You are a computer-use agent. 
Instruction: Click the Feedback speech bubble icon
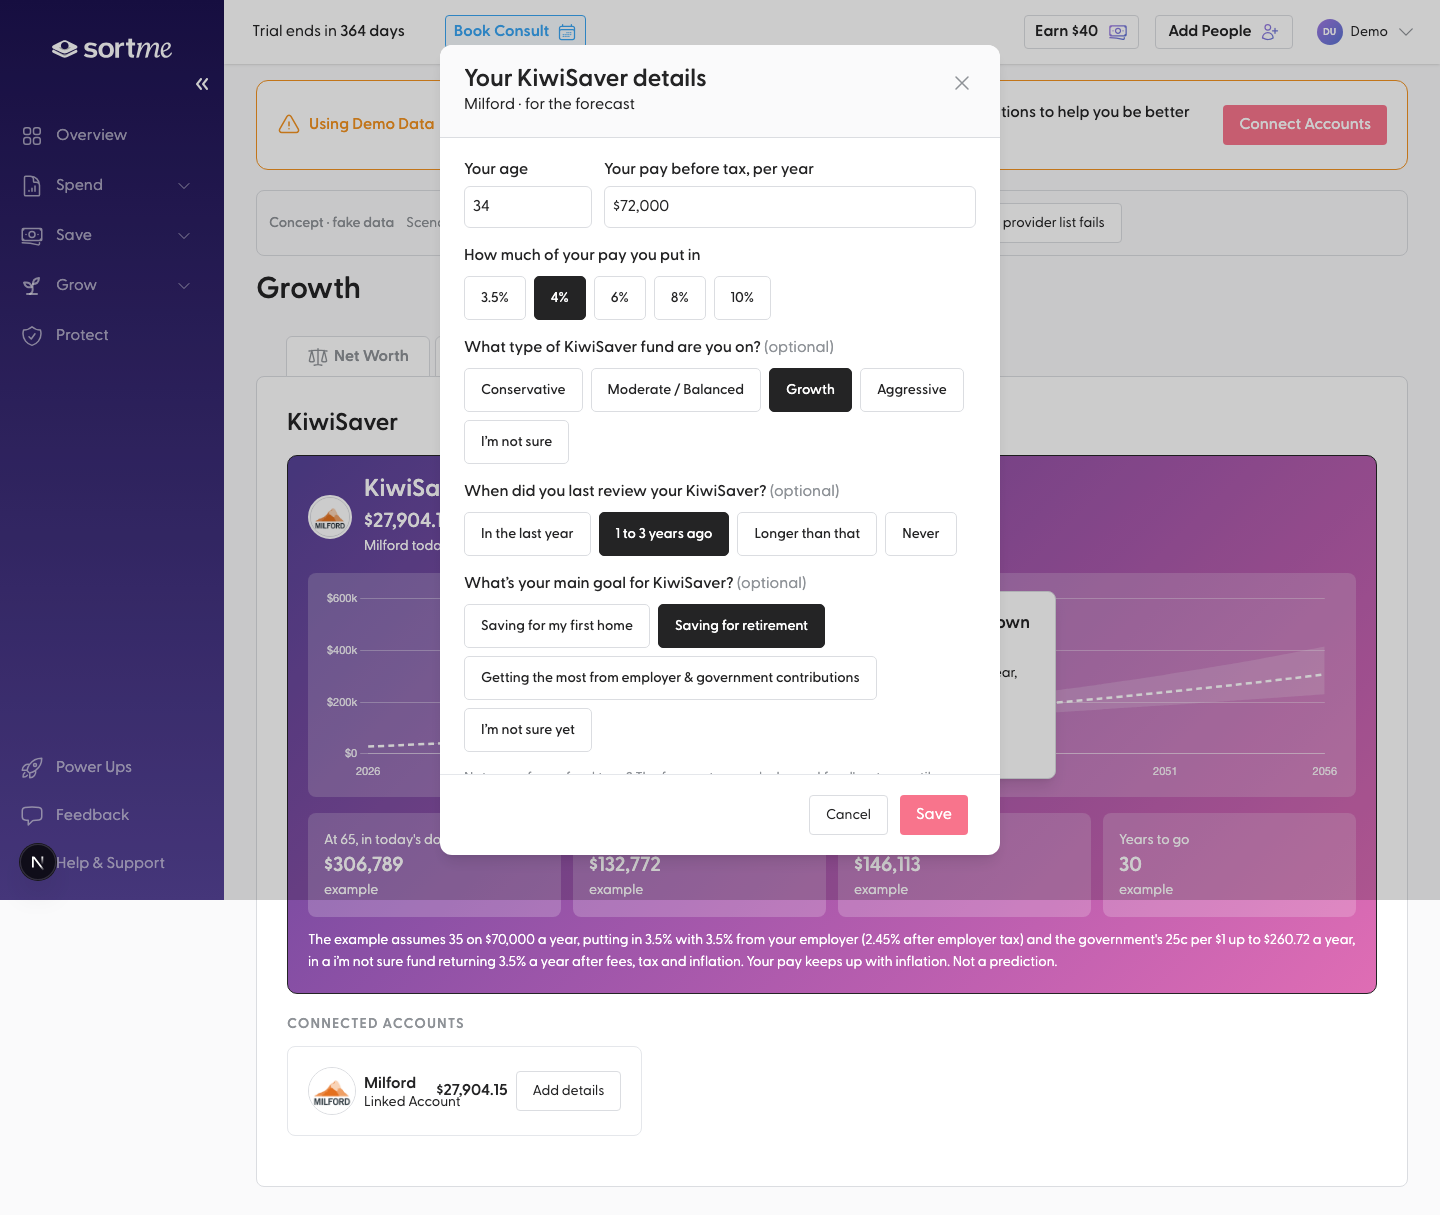pos(32,815)
